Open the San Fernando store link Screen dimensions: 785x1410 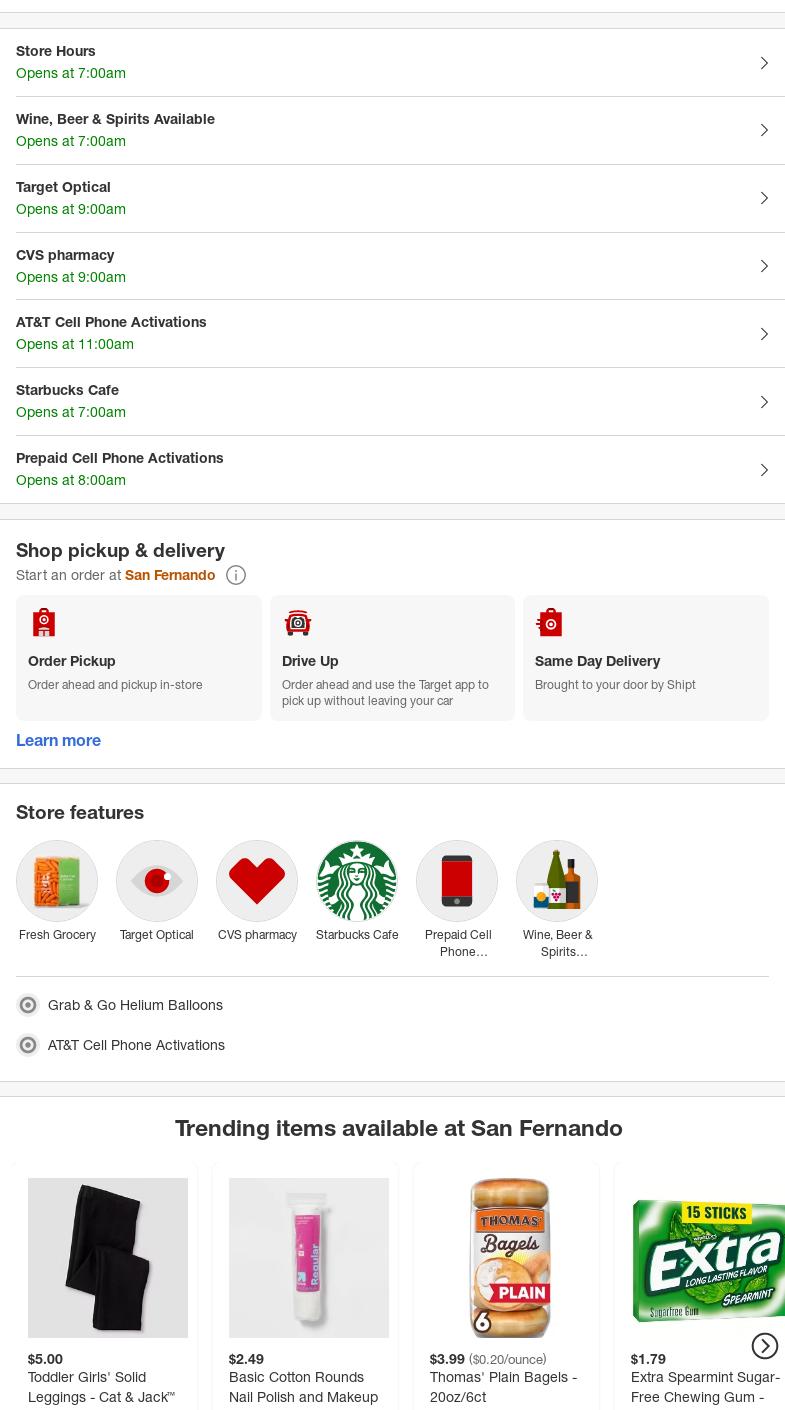click(x=170, y=575)
